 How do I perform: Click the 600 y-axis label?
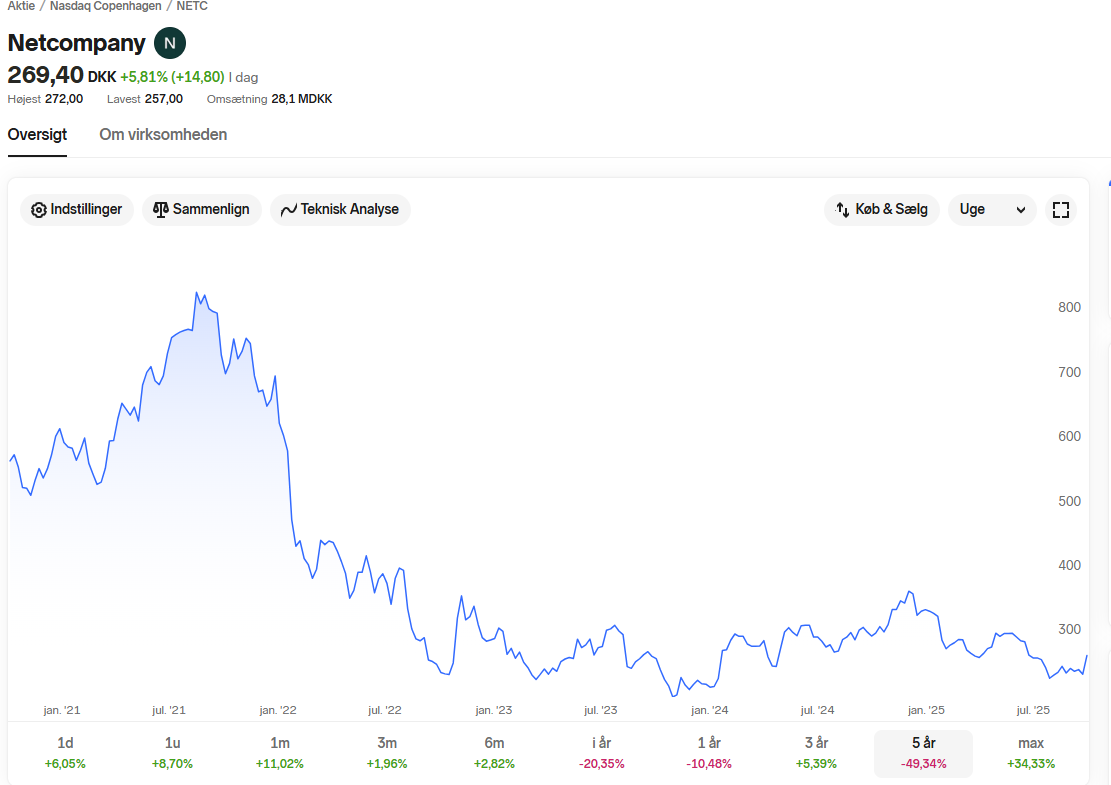tap(1069, 436)
